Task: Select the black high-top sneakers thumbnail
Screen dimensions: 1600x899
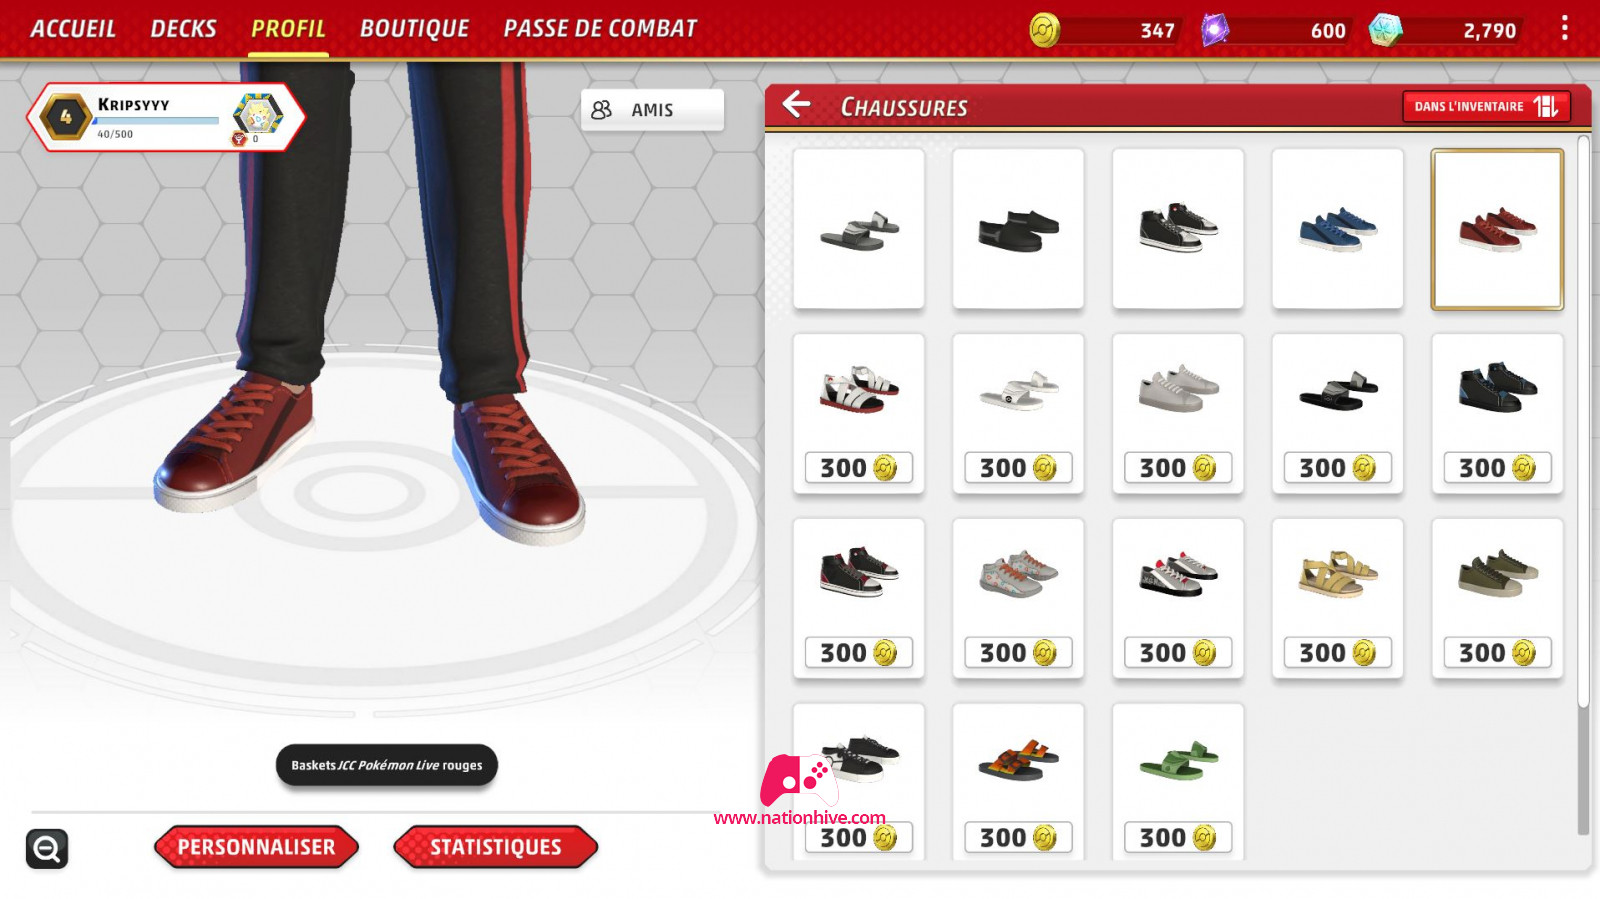Action: click(1497, 413)
